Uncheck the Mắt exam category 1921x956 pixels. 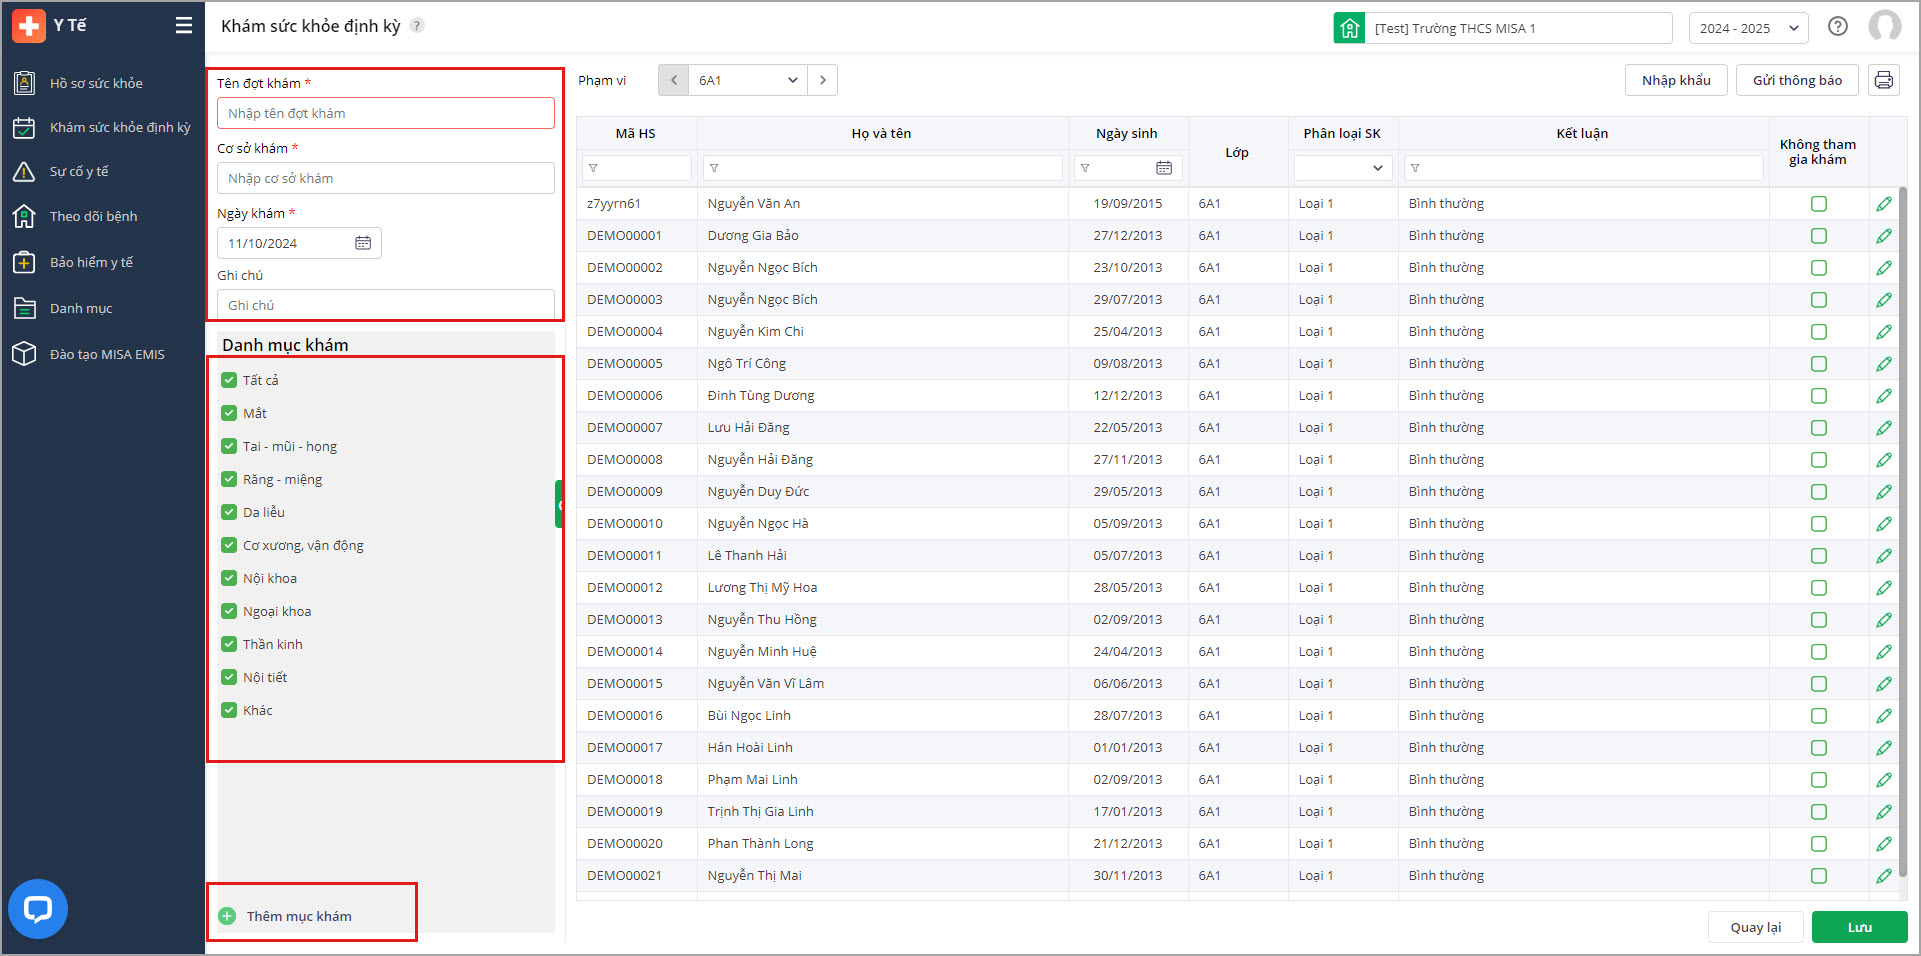[x=229, y=413]
